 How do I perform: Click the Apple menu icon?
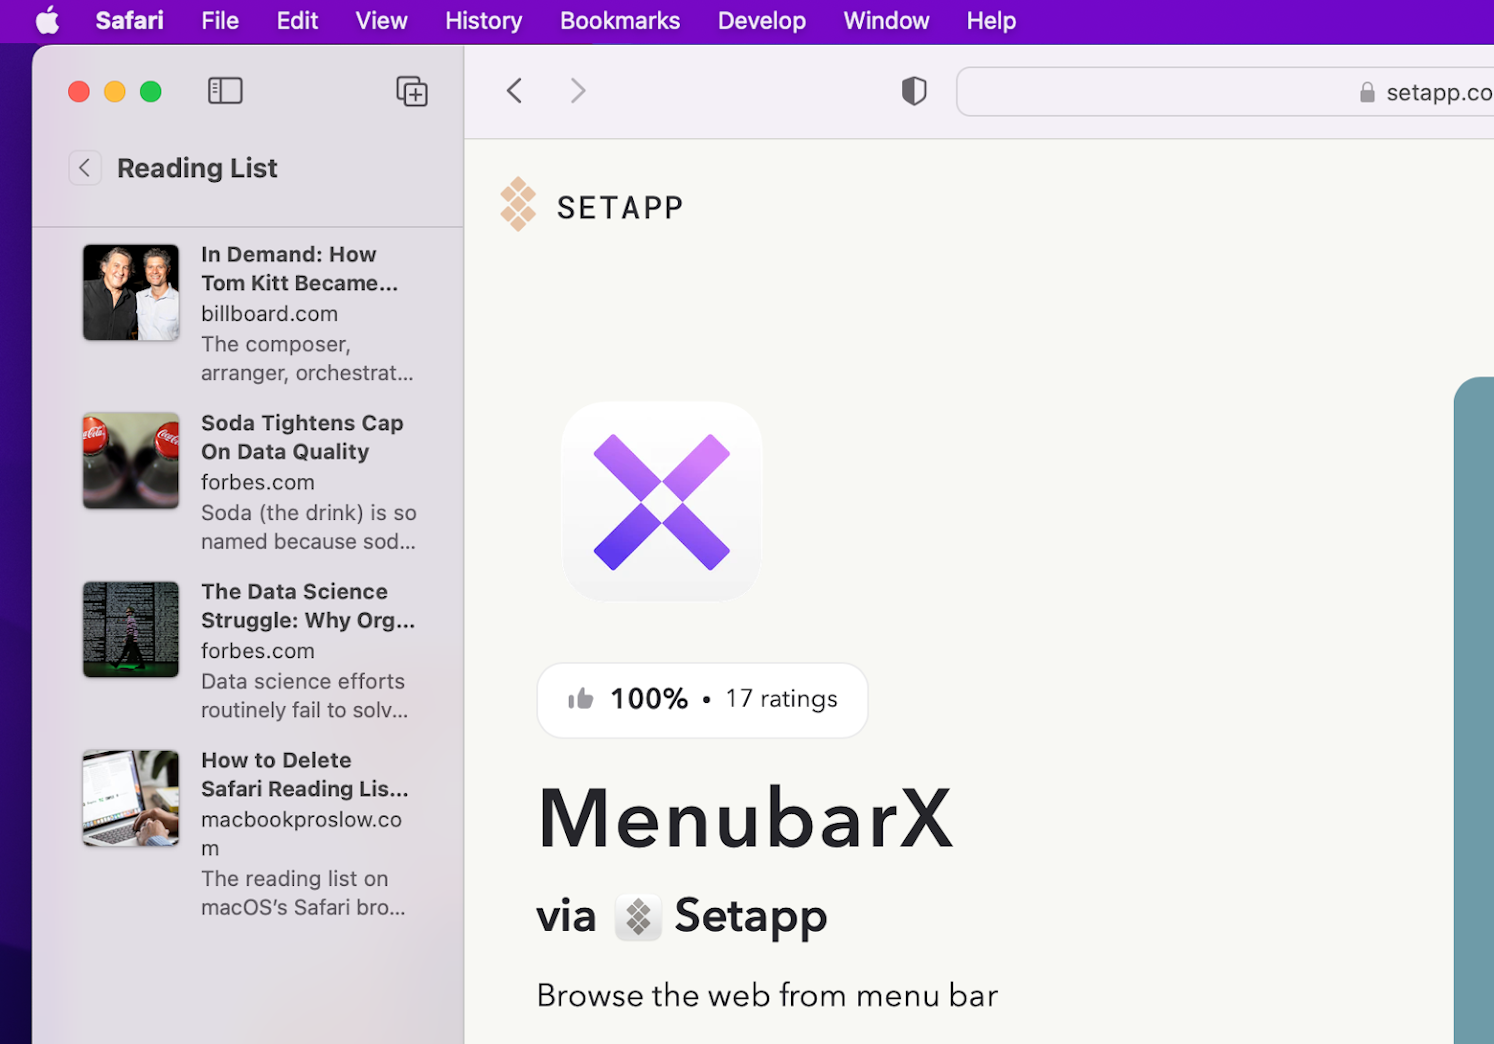click(x=47, y=20)
